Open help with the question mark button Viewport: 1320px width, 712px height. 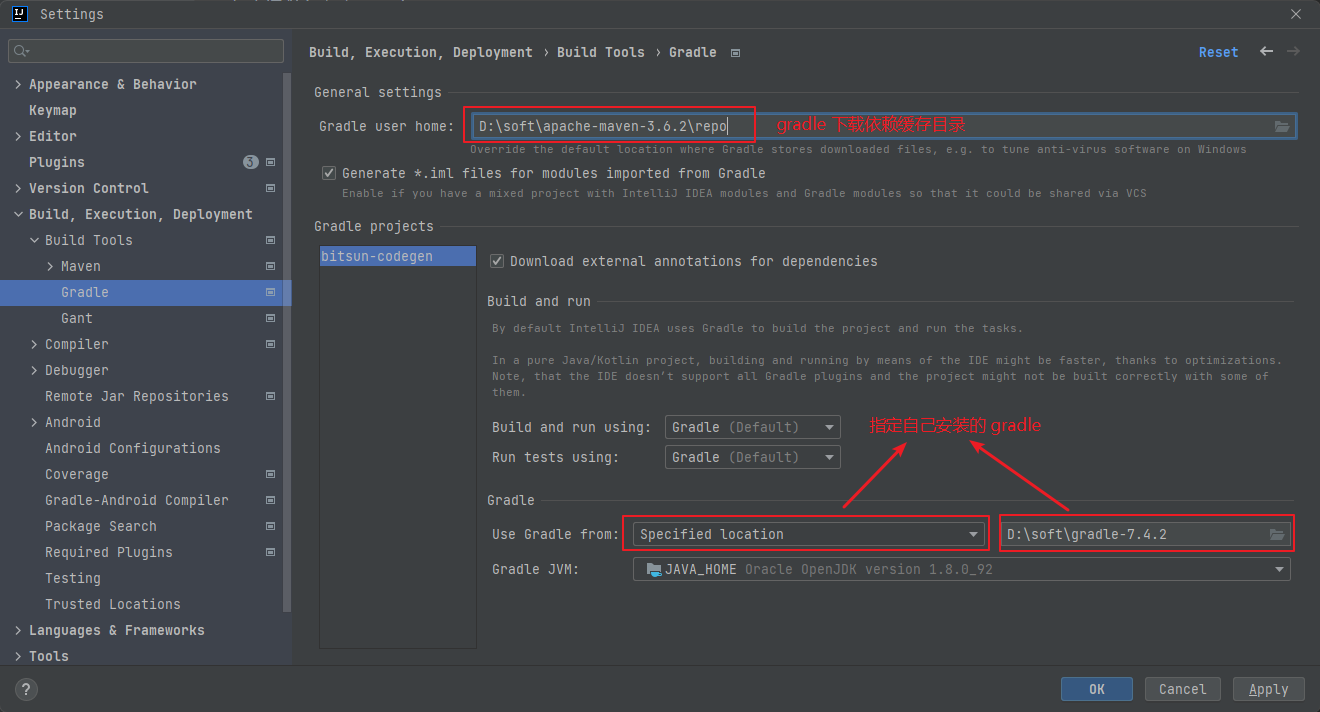pos(27,689)
